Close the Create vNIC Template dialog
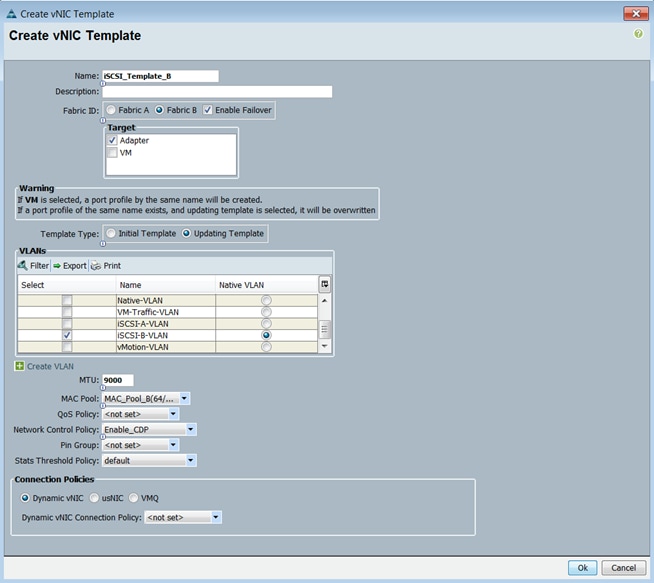Screen dimensions: 654x583 click(x=636, y=14)
